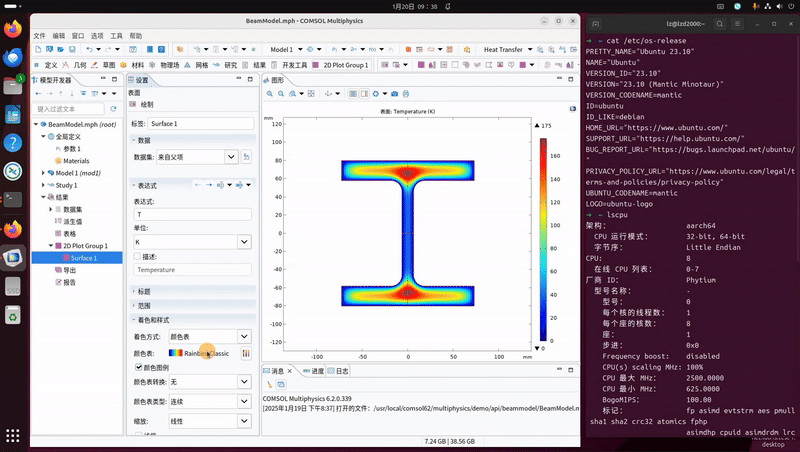The width and height of the screenshot is (800, 452).
Task: Enable the 描述 checkbox
Action: [139, 256]
